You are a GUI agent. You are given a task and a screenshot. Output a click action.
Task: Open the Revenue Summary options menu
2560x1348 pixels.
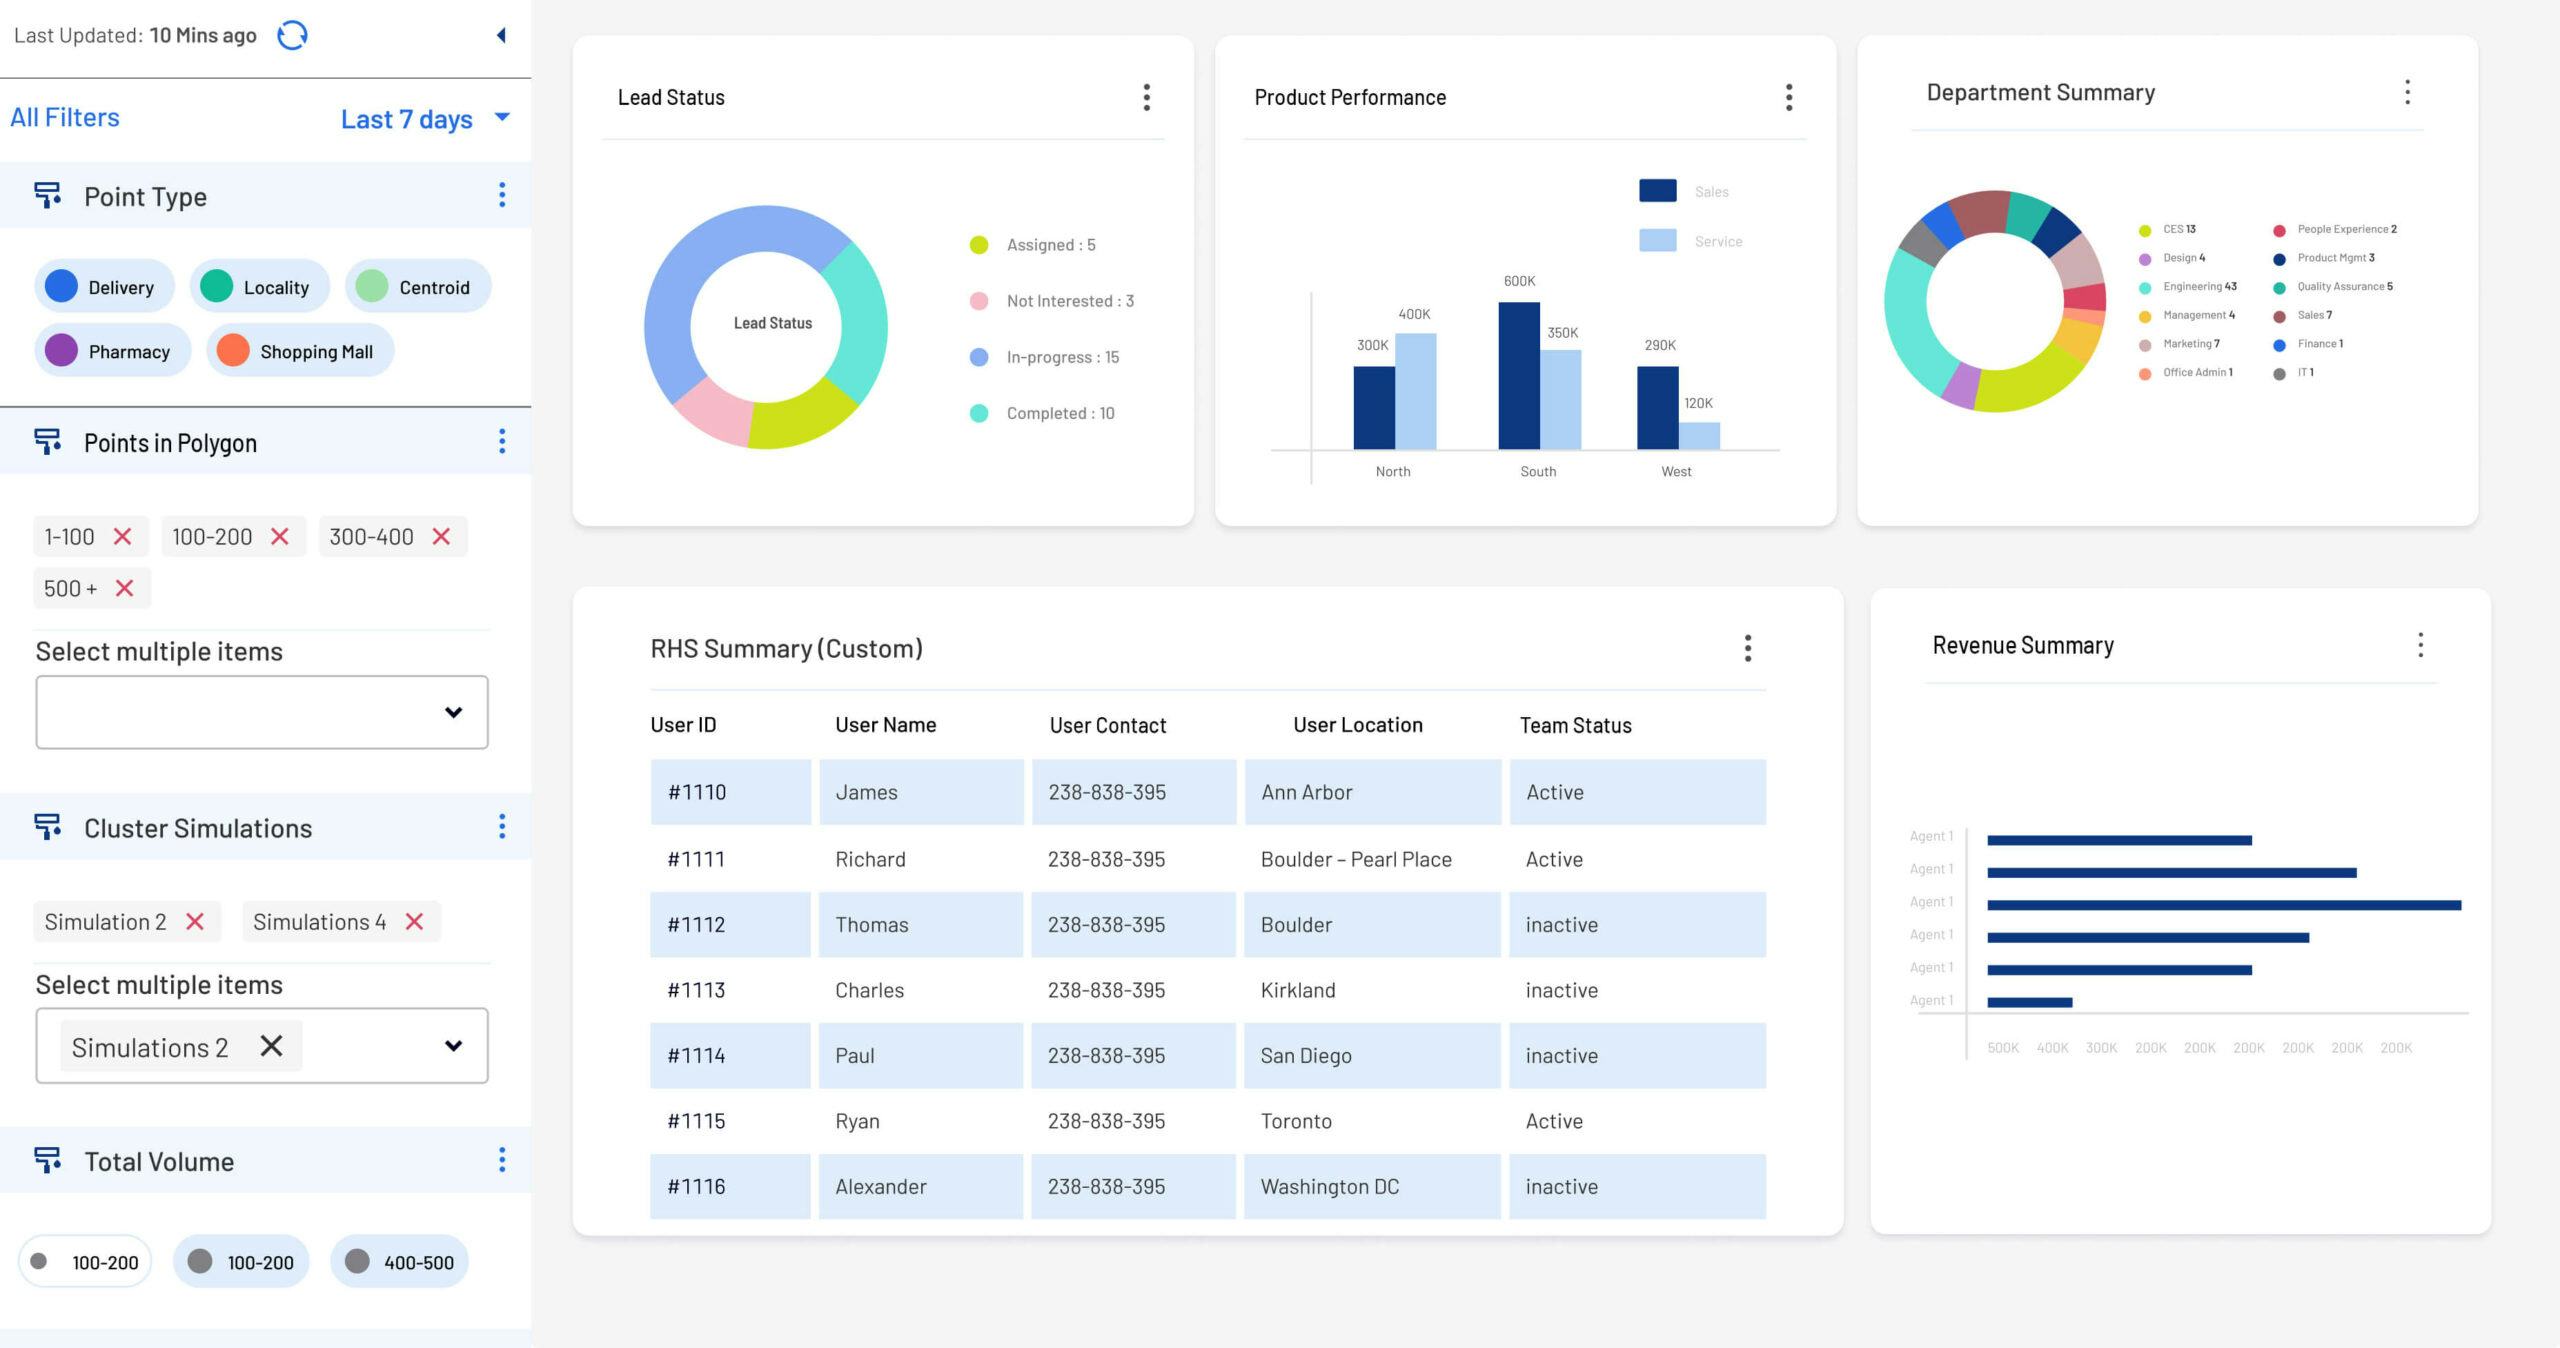coord(2421,646)
